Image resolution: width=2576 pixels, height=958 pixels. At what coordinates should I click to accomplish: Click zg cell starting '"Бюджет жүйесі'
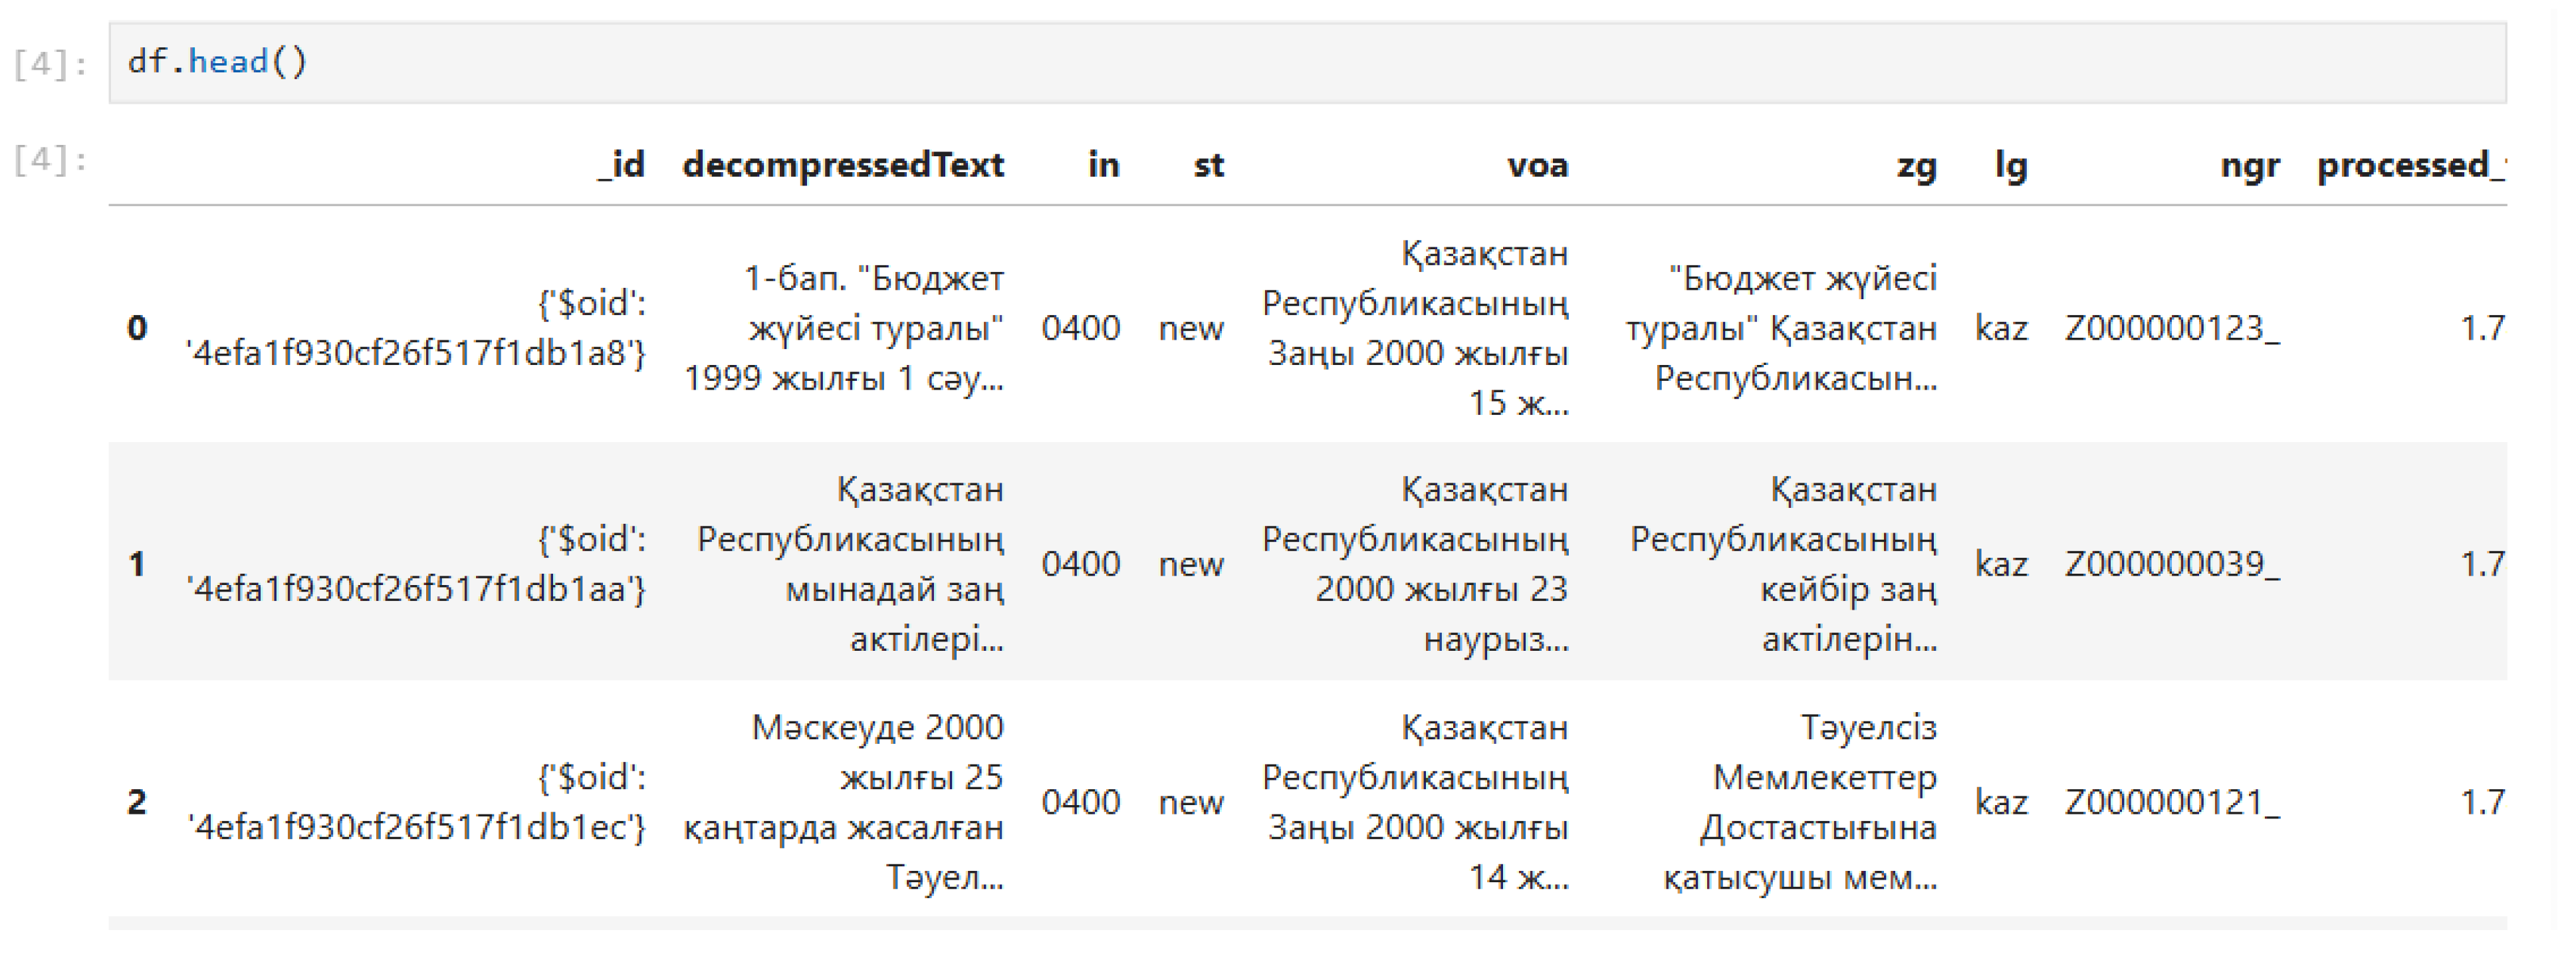tap(1782, 328)
